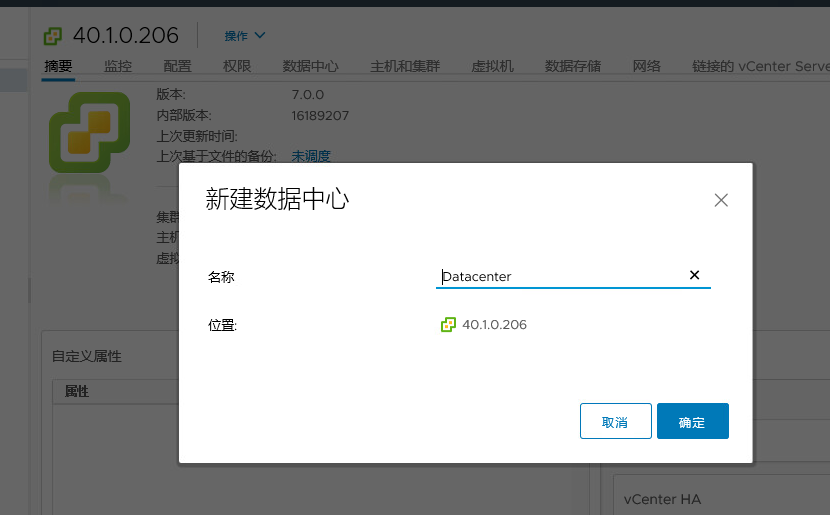
Task: Clear the name field with its X icon
Action: [694, 275]
